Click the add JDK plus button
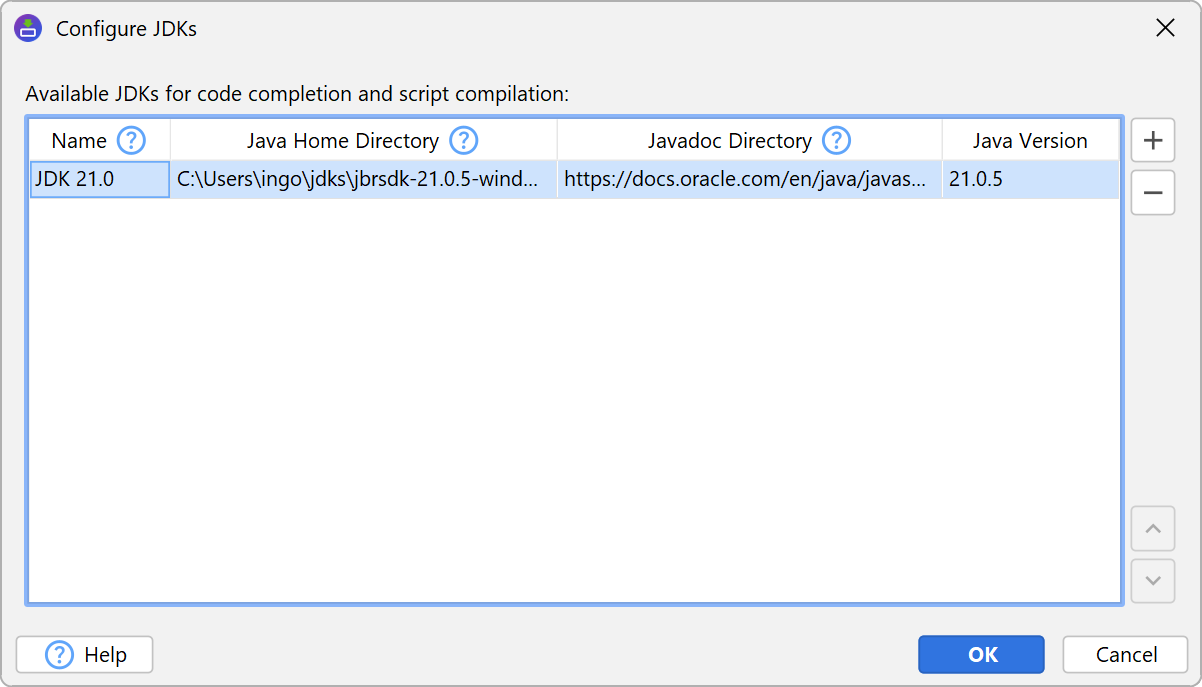 click(1152, 141)
